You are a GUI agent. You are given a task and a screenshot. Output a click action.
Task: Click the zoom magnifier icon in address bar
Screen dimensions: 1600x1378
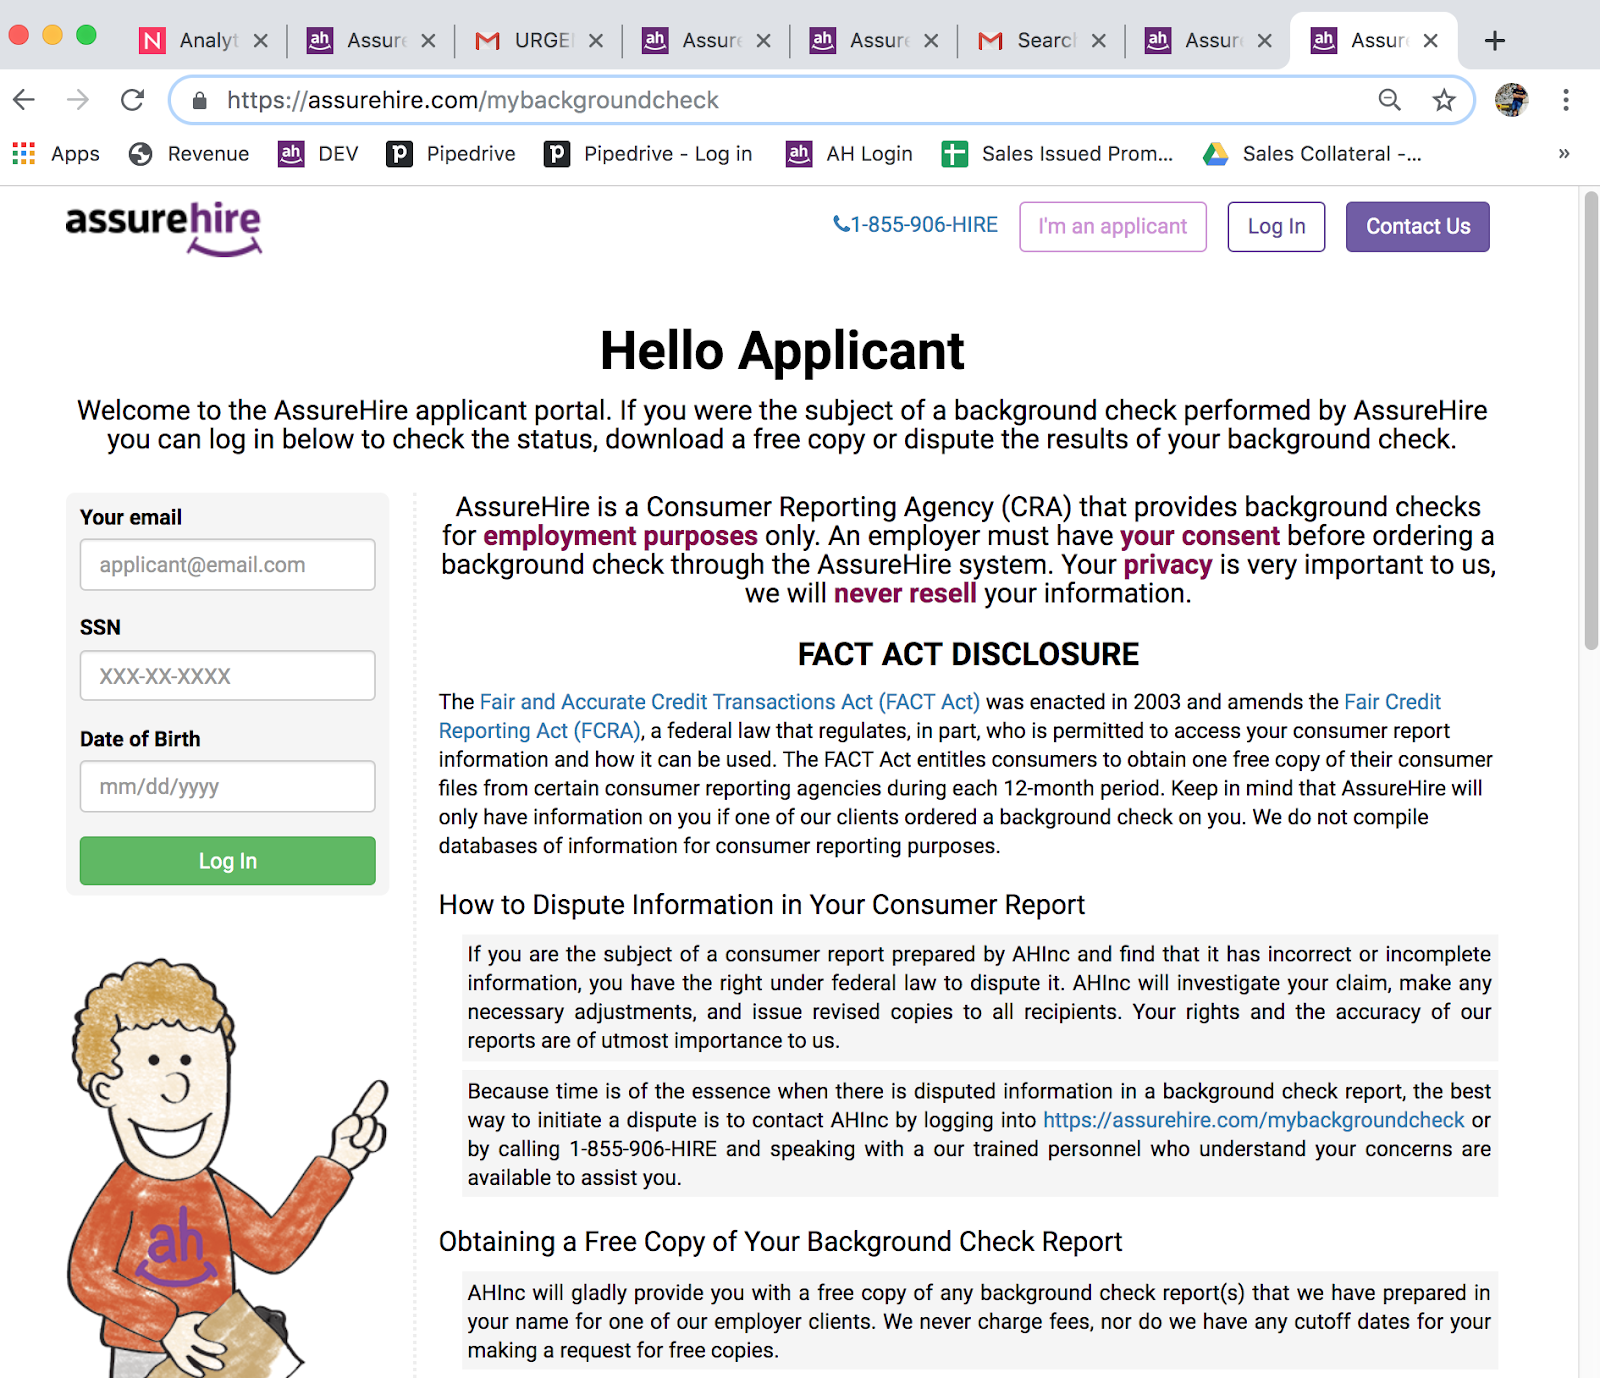(1389, 100)
